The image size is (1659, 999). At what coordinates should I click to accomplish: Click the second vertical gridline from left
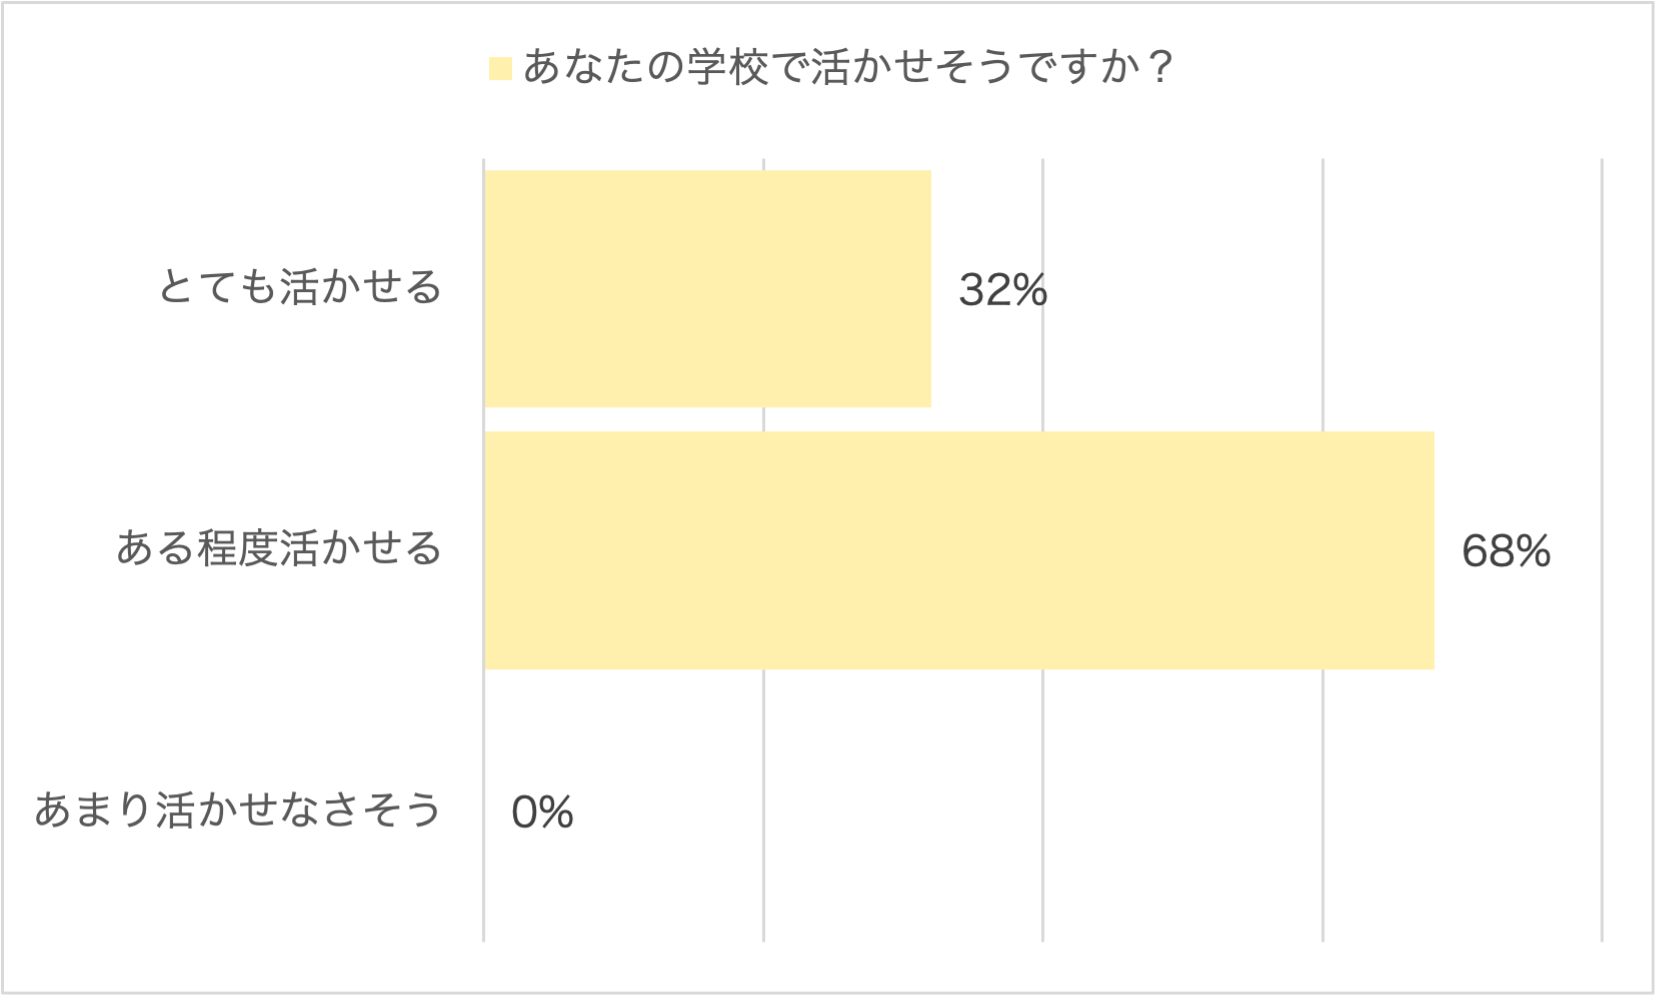(x=764, y=800)
